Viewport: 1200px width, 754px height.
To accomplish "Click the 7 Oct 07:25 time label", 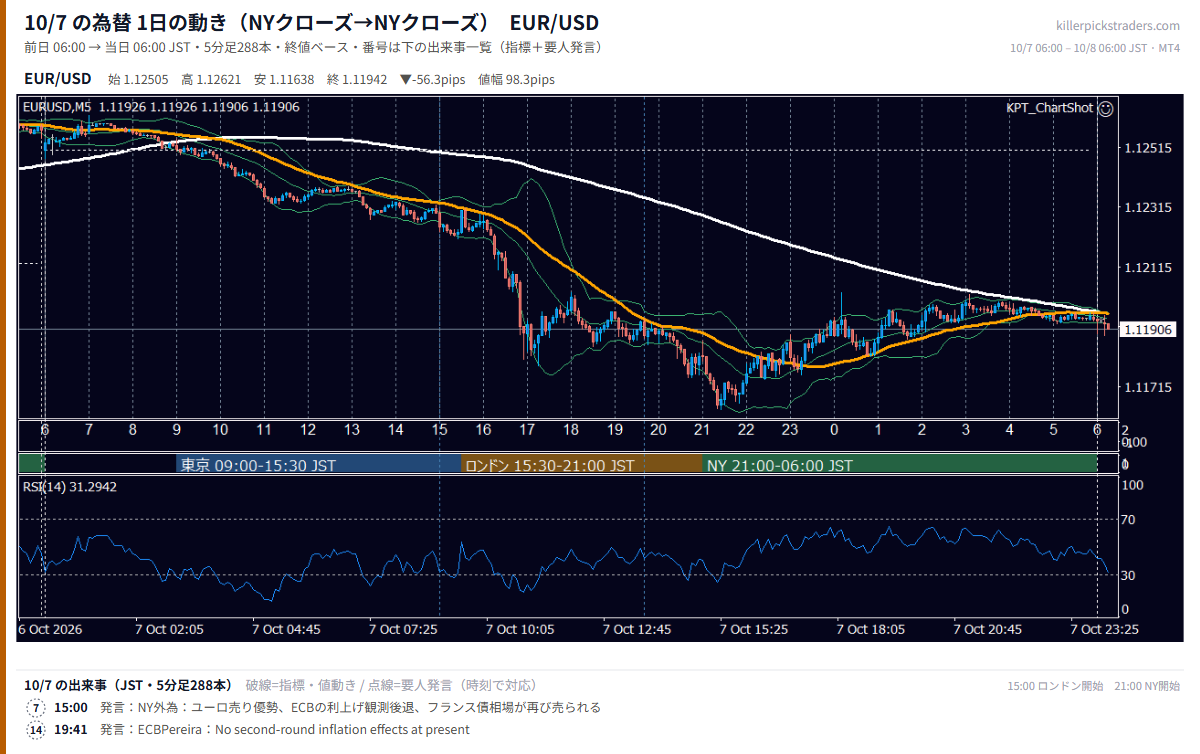I will tap(403, 629).
